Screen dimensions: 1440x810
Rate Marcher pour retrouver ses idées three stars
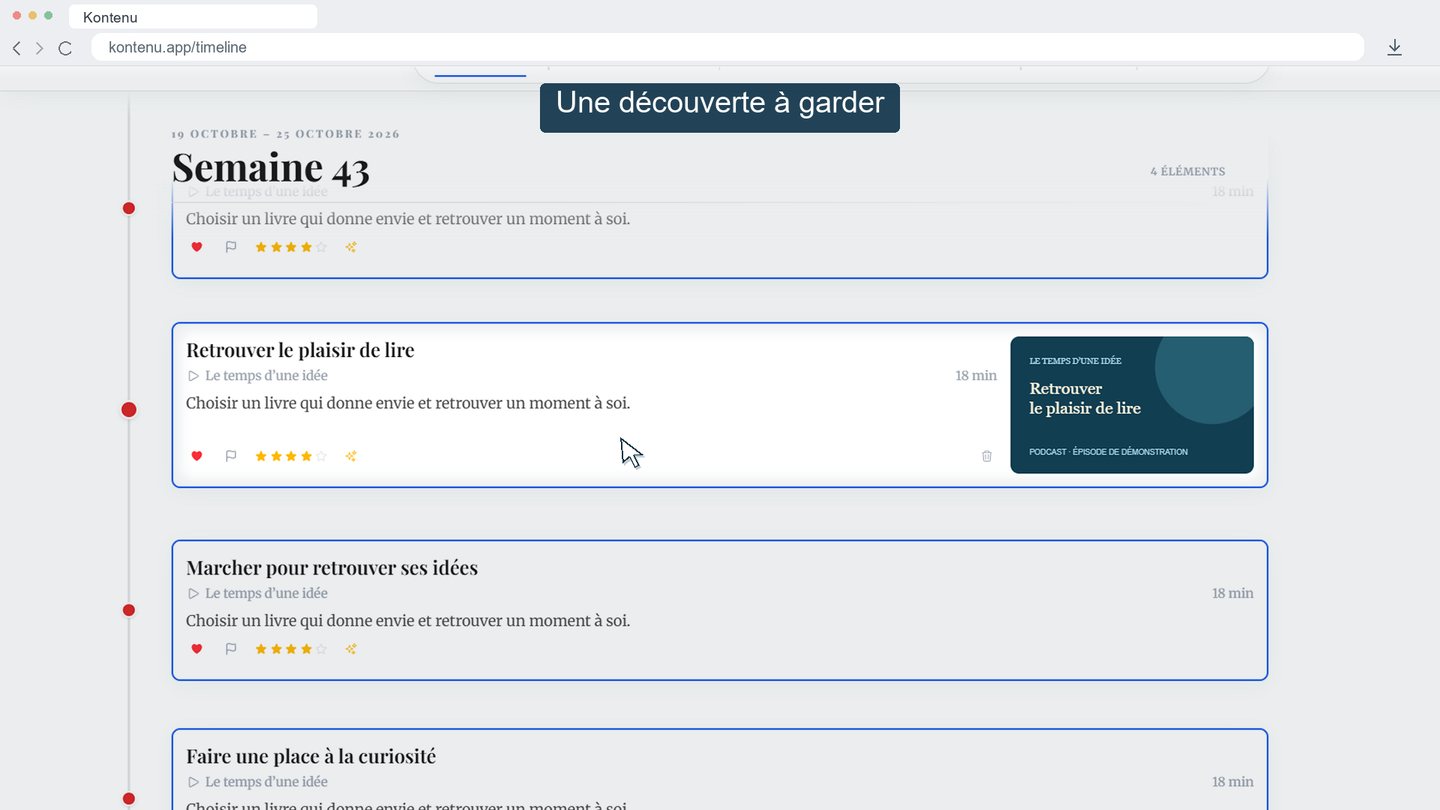click(x=291, y=649)
